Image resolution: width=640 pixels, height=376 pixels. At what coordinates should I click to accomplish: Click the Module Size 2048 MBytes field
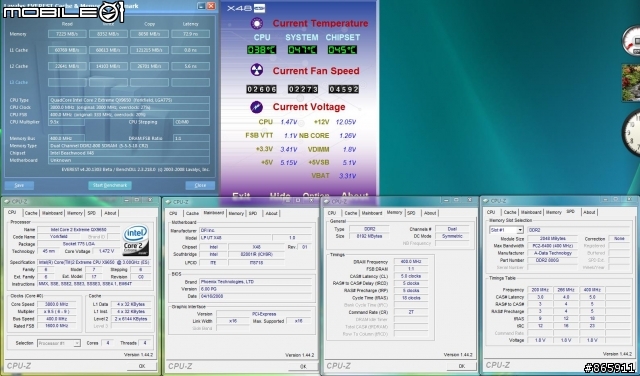(553, 239)
